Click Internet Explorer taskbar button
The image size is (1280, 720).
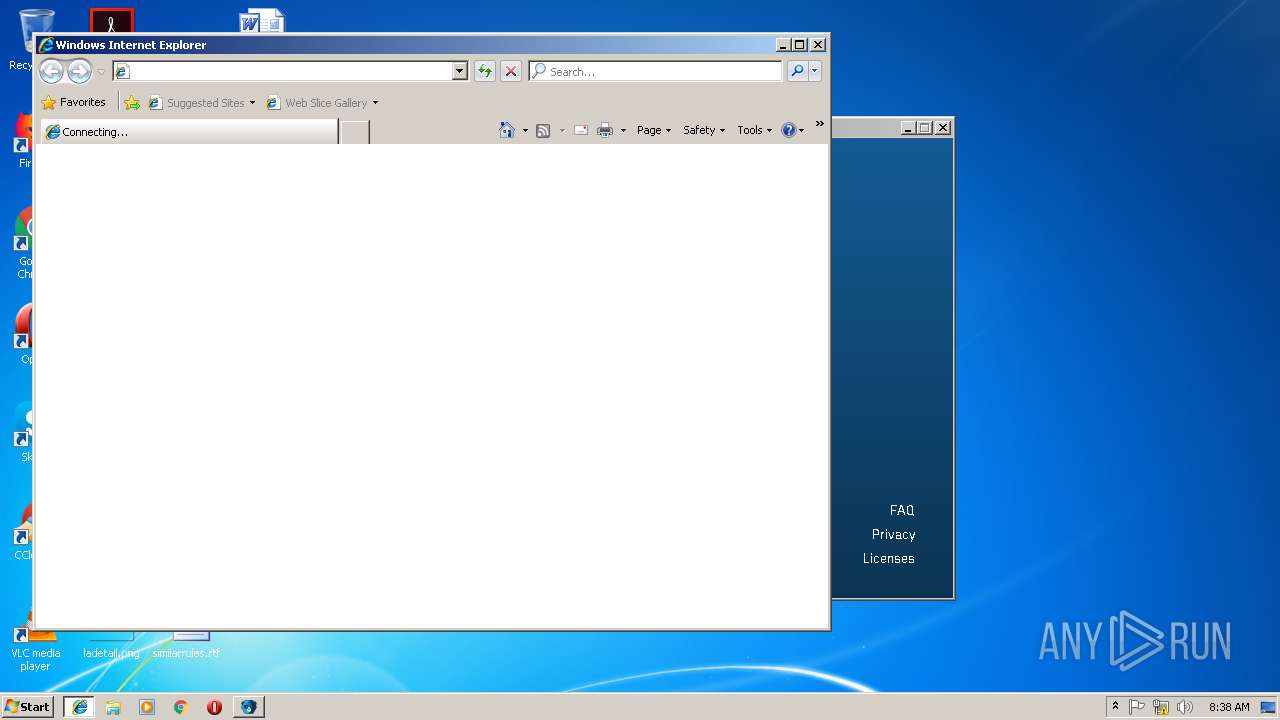79,707
